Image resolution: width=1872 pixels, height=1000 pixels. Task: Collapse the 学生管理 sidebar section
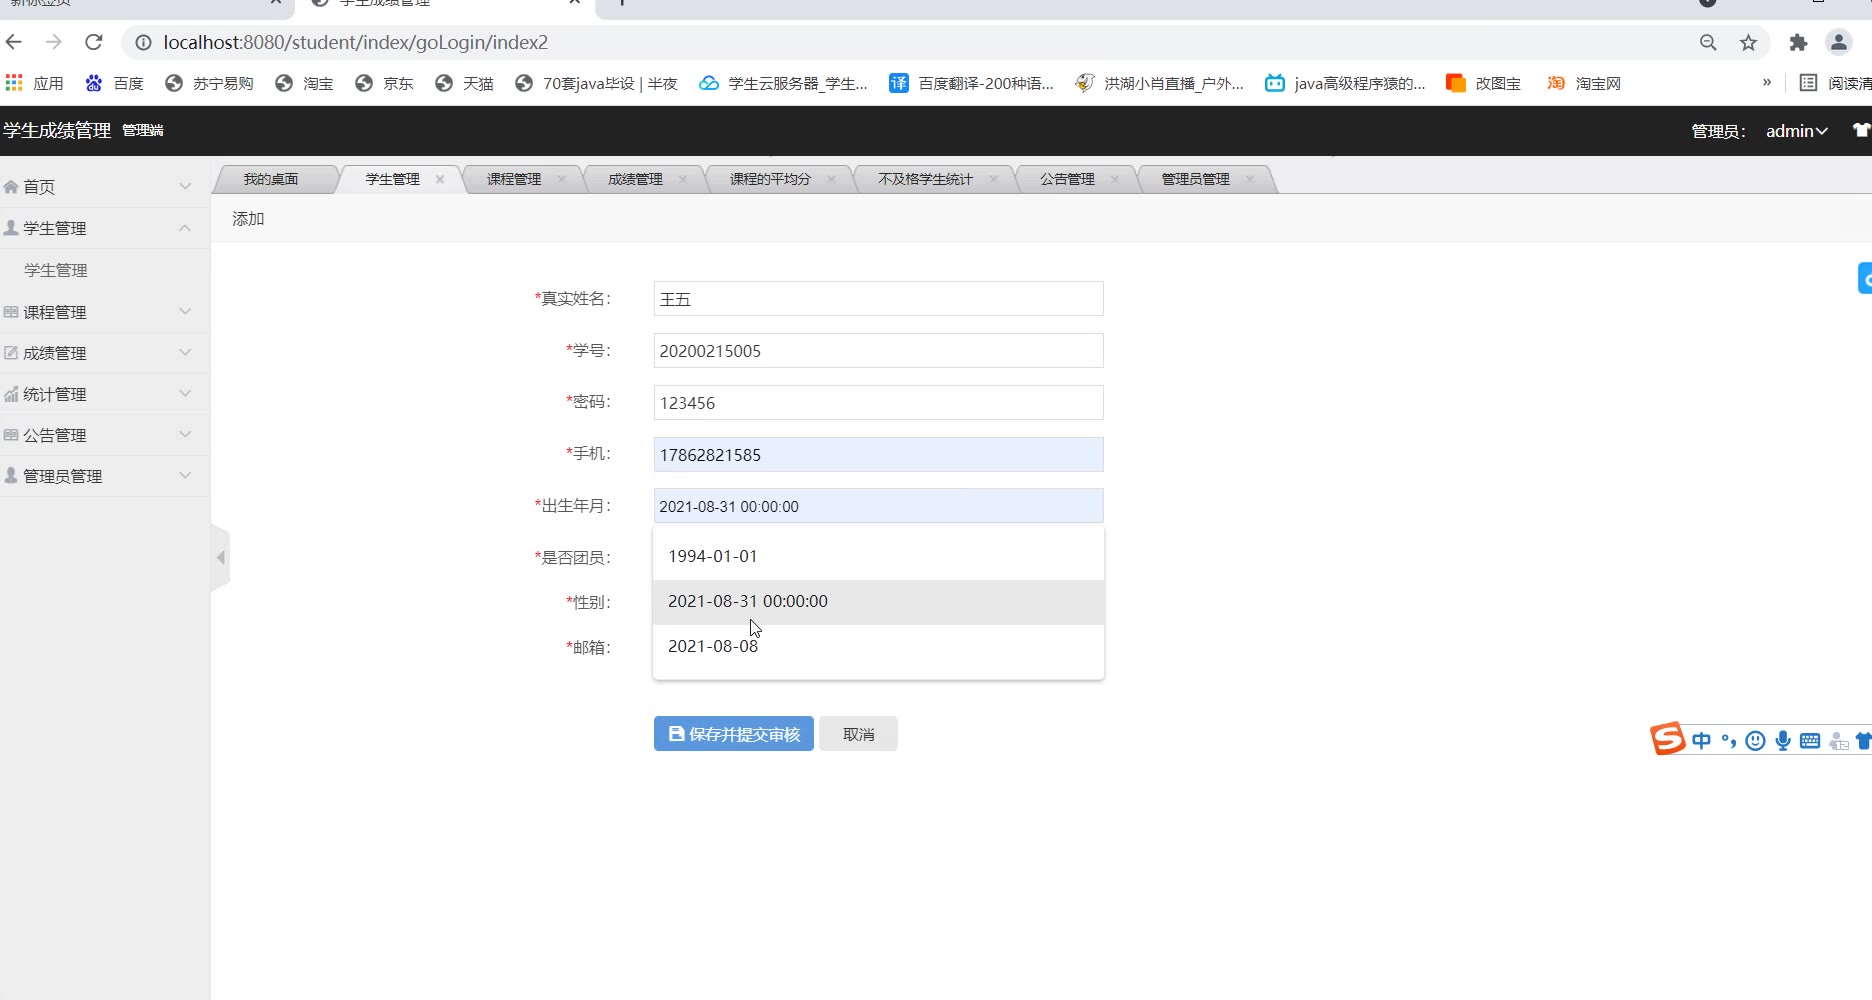click(104, 228)
